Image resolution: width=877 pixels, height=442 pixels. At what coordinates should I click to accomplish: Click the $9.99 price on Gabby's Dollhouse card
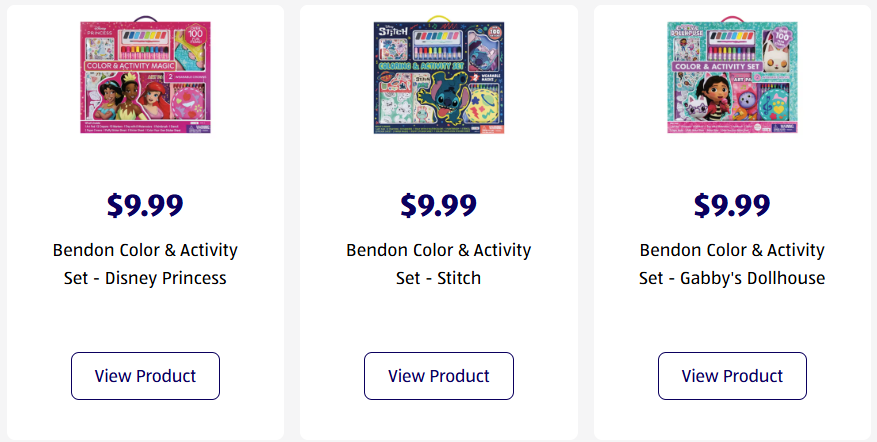(732, 205)
